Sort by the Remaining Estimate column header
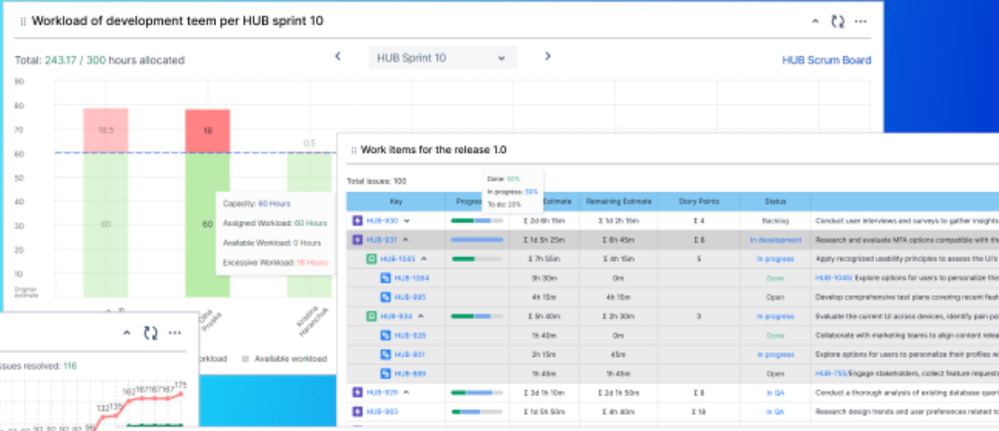Screen dimensions: 999x431 click(619, 201)
